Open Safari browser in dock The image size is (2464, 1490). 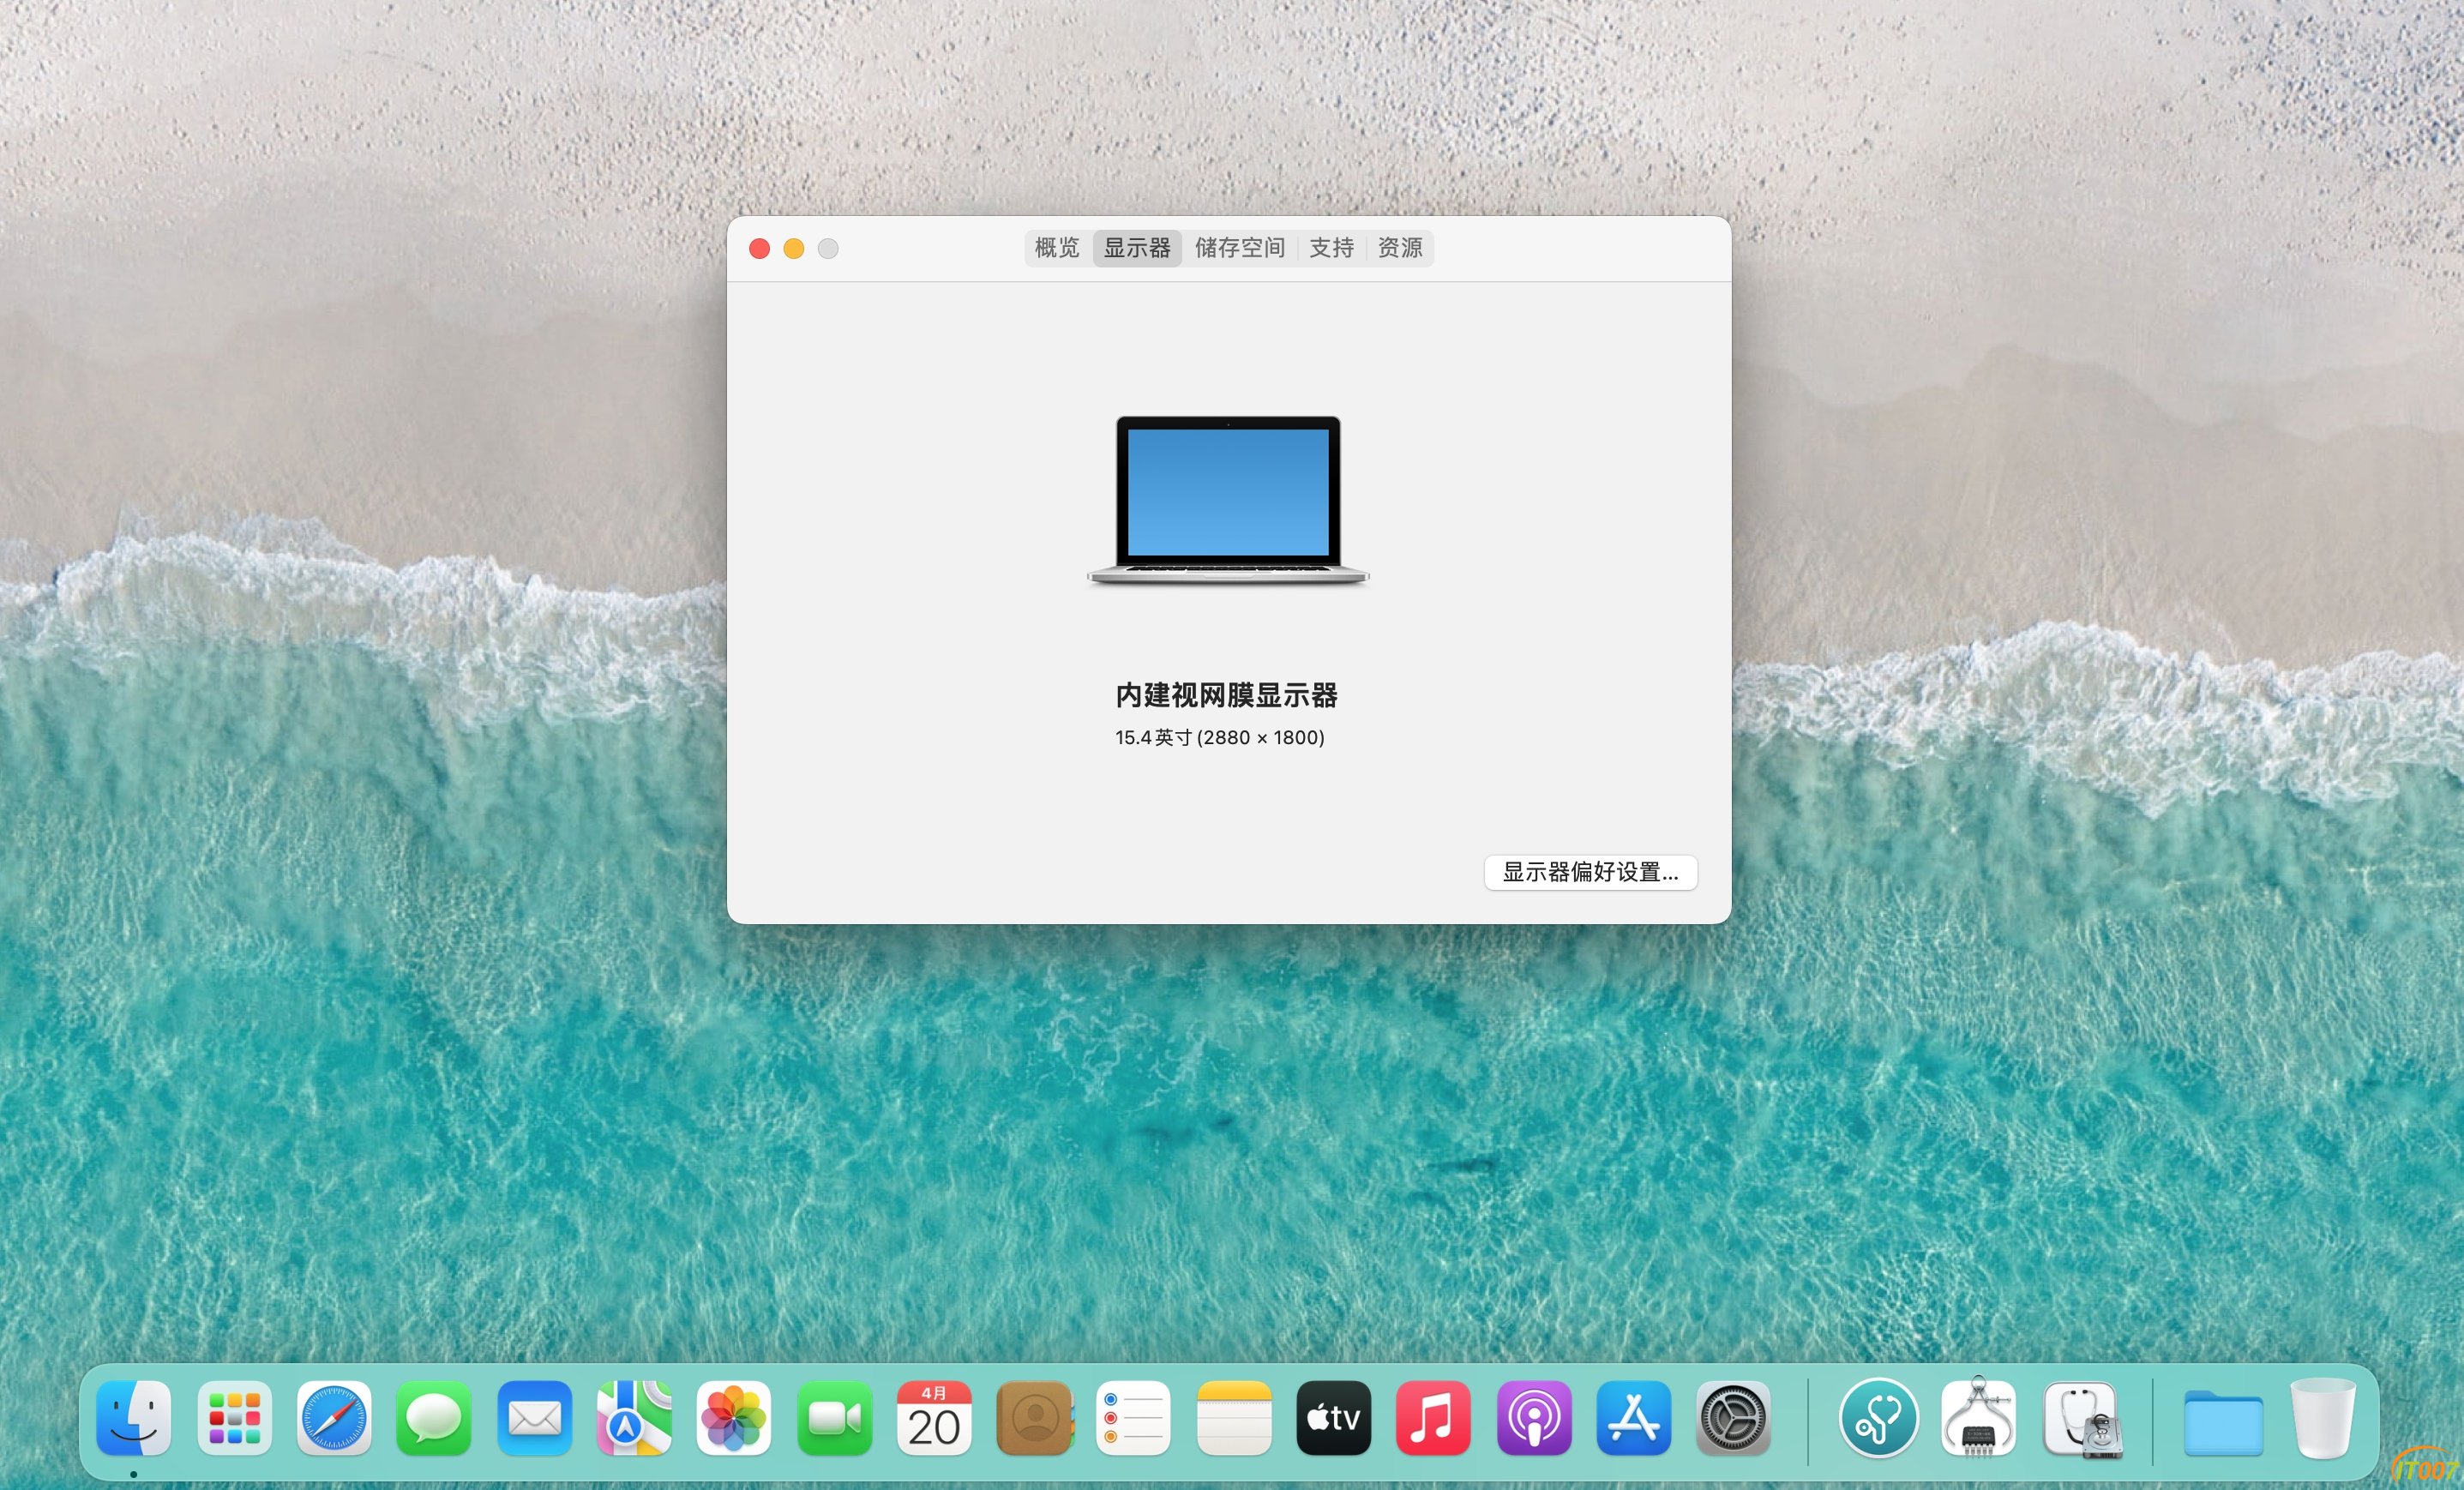pyautogui.click(x=334, y=1418)
